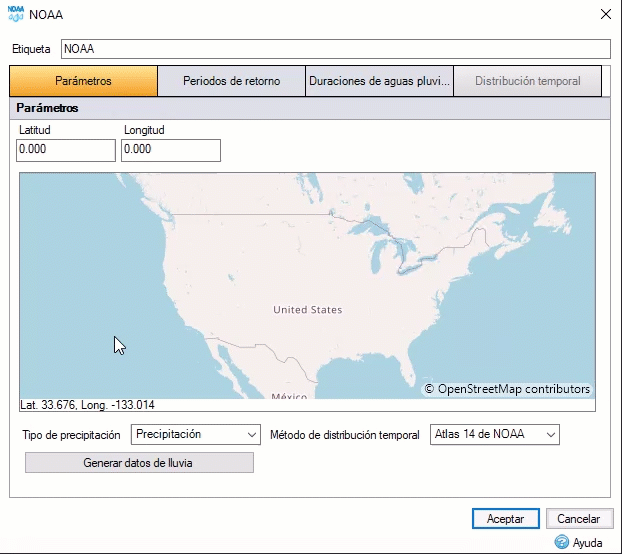Image resolution: width=622 pixels, height=554 pixels.
Task: Click the NOAA app icon in title bar
Action: [x=16, y=14]
